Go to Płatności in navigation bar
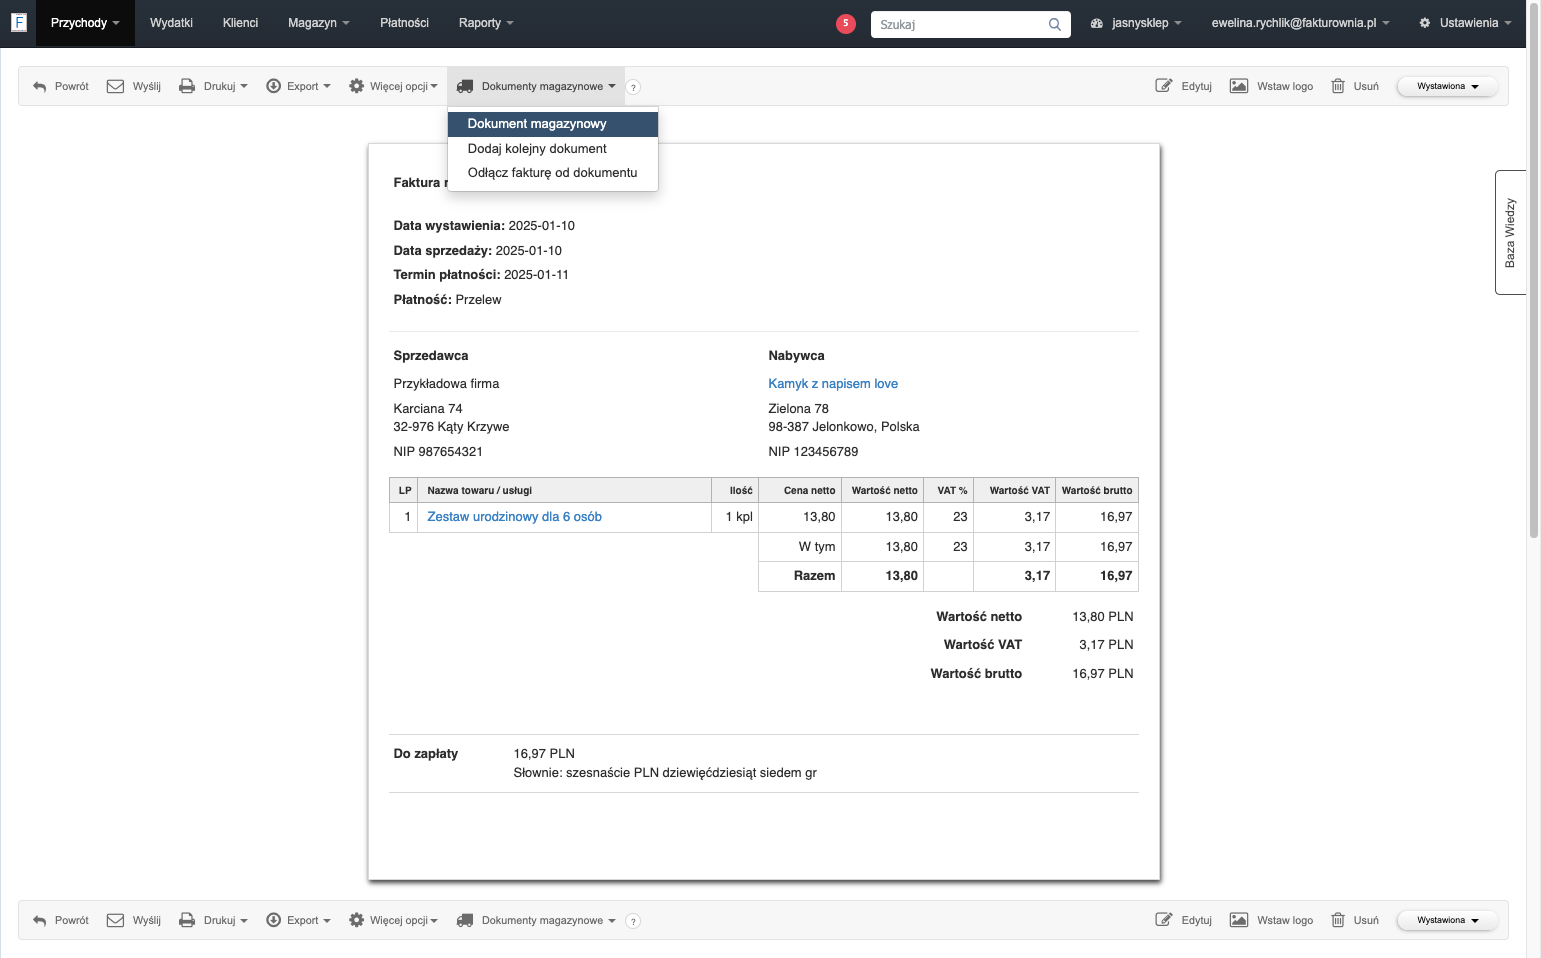The width and height of the screenshot is (1541, 958). point(404,23)
